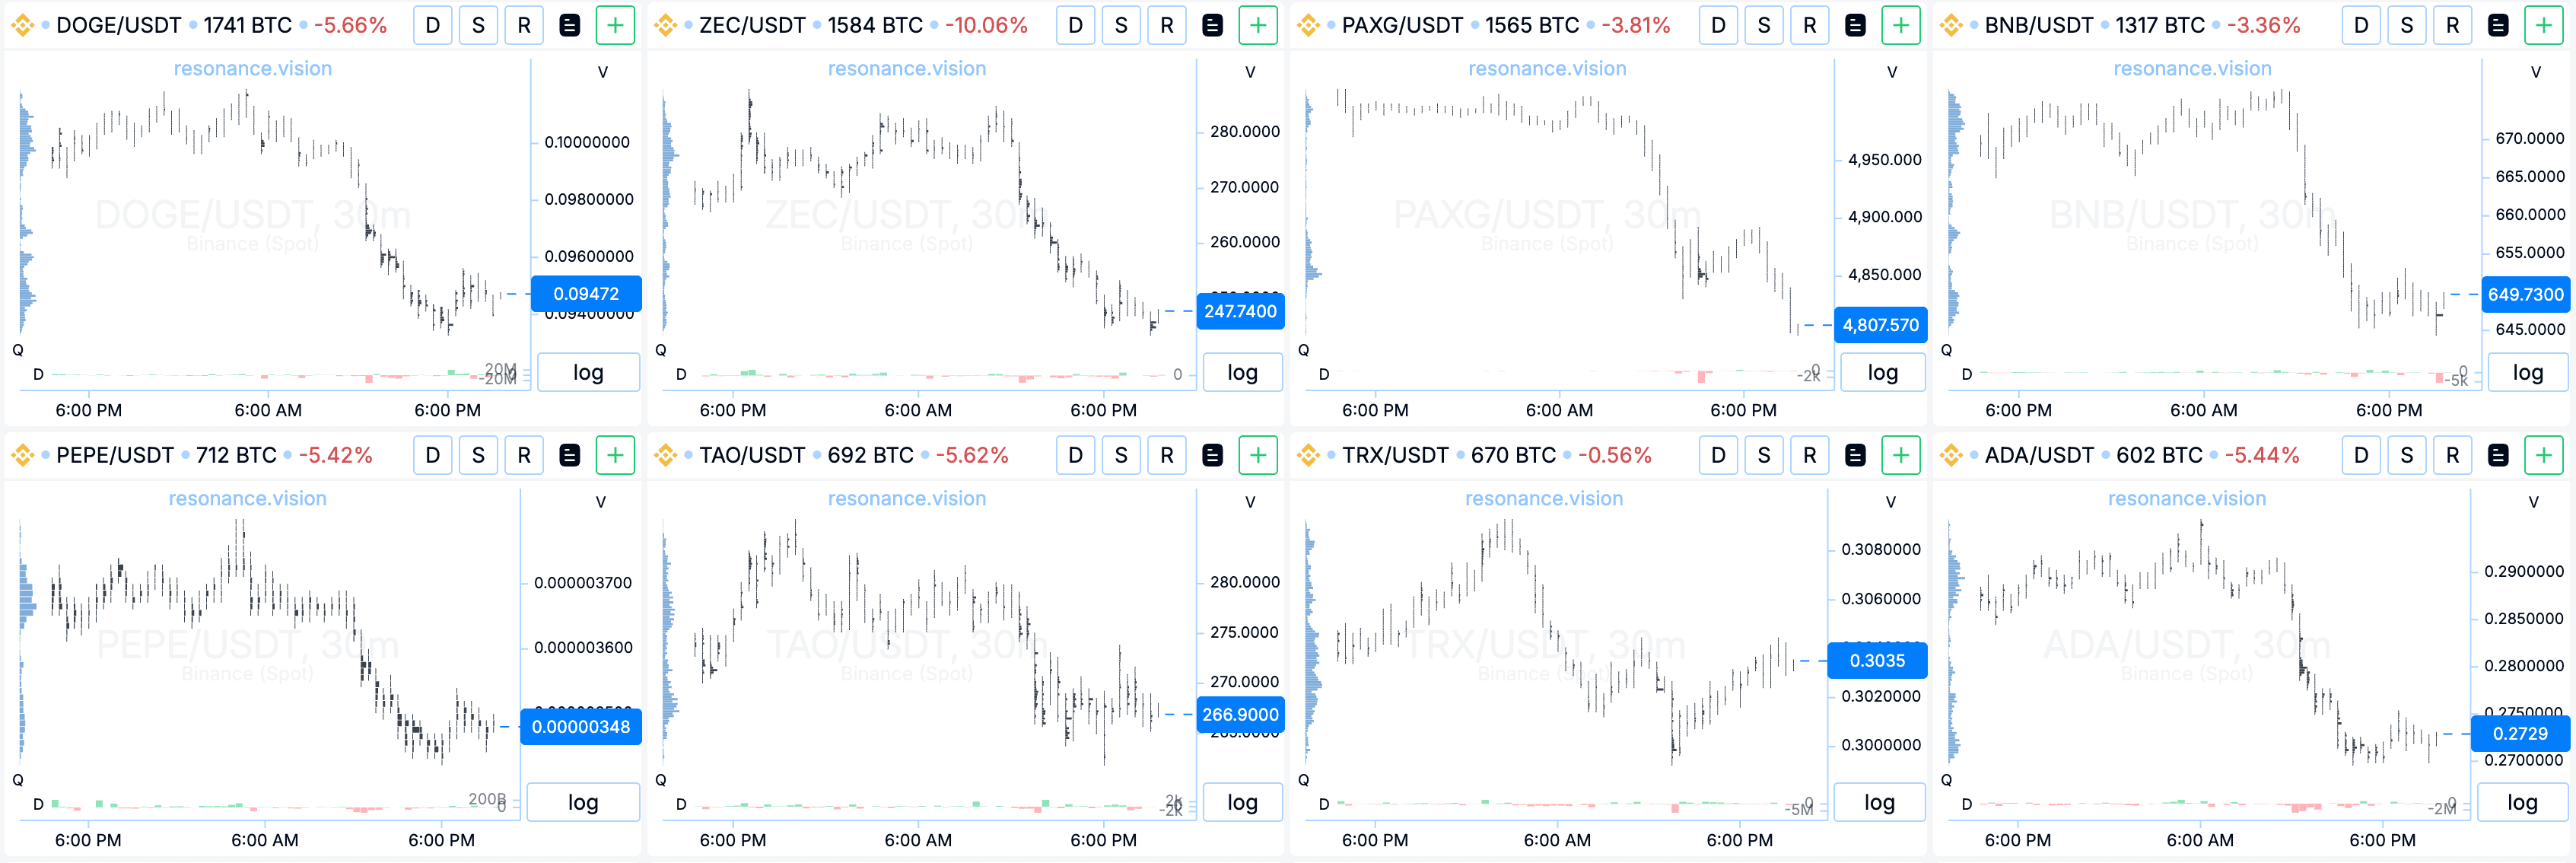Click the green plus icon on DOGE/USDT
Viewport: 2576px width, 863px height.
[615, 26]
